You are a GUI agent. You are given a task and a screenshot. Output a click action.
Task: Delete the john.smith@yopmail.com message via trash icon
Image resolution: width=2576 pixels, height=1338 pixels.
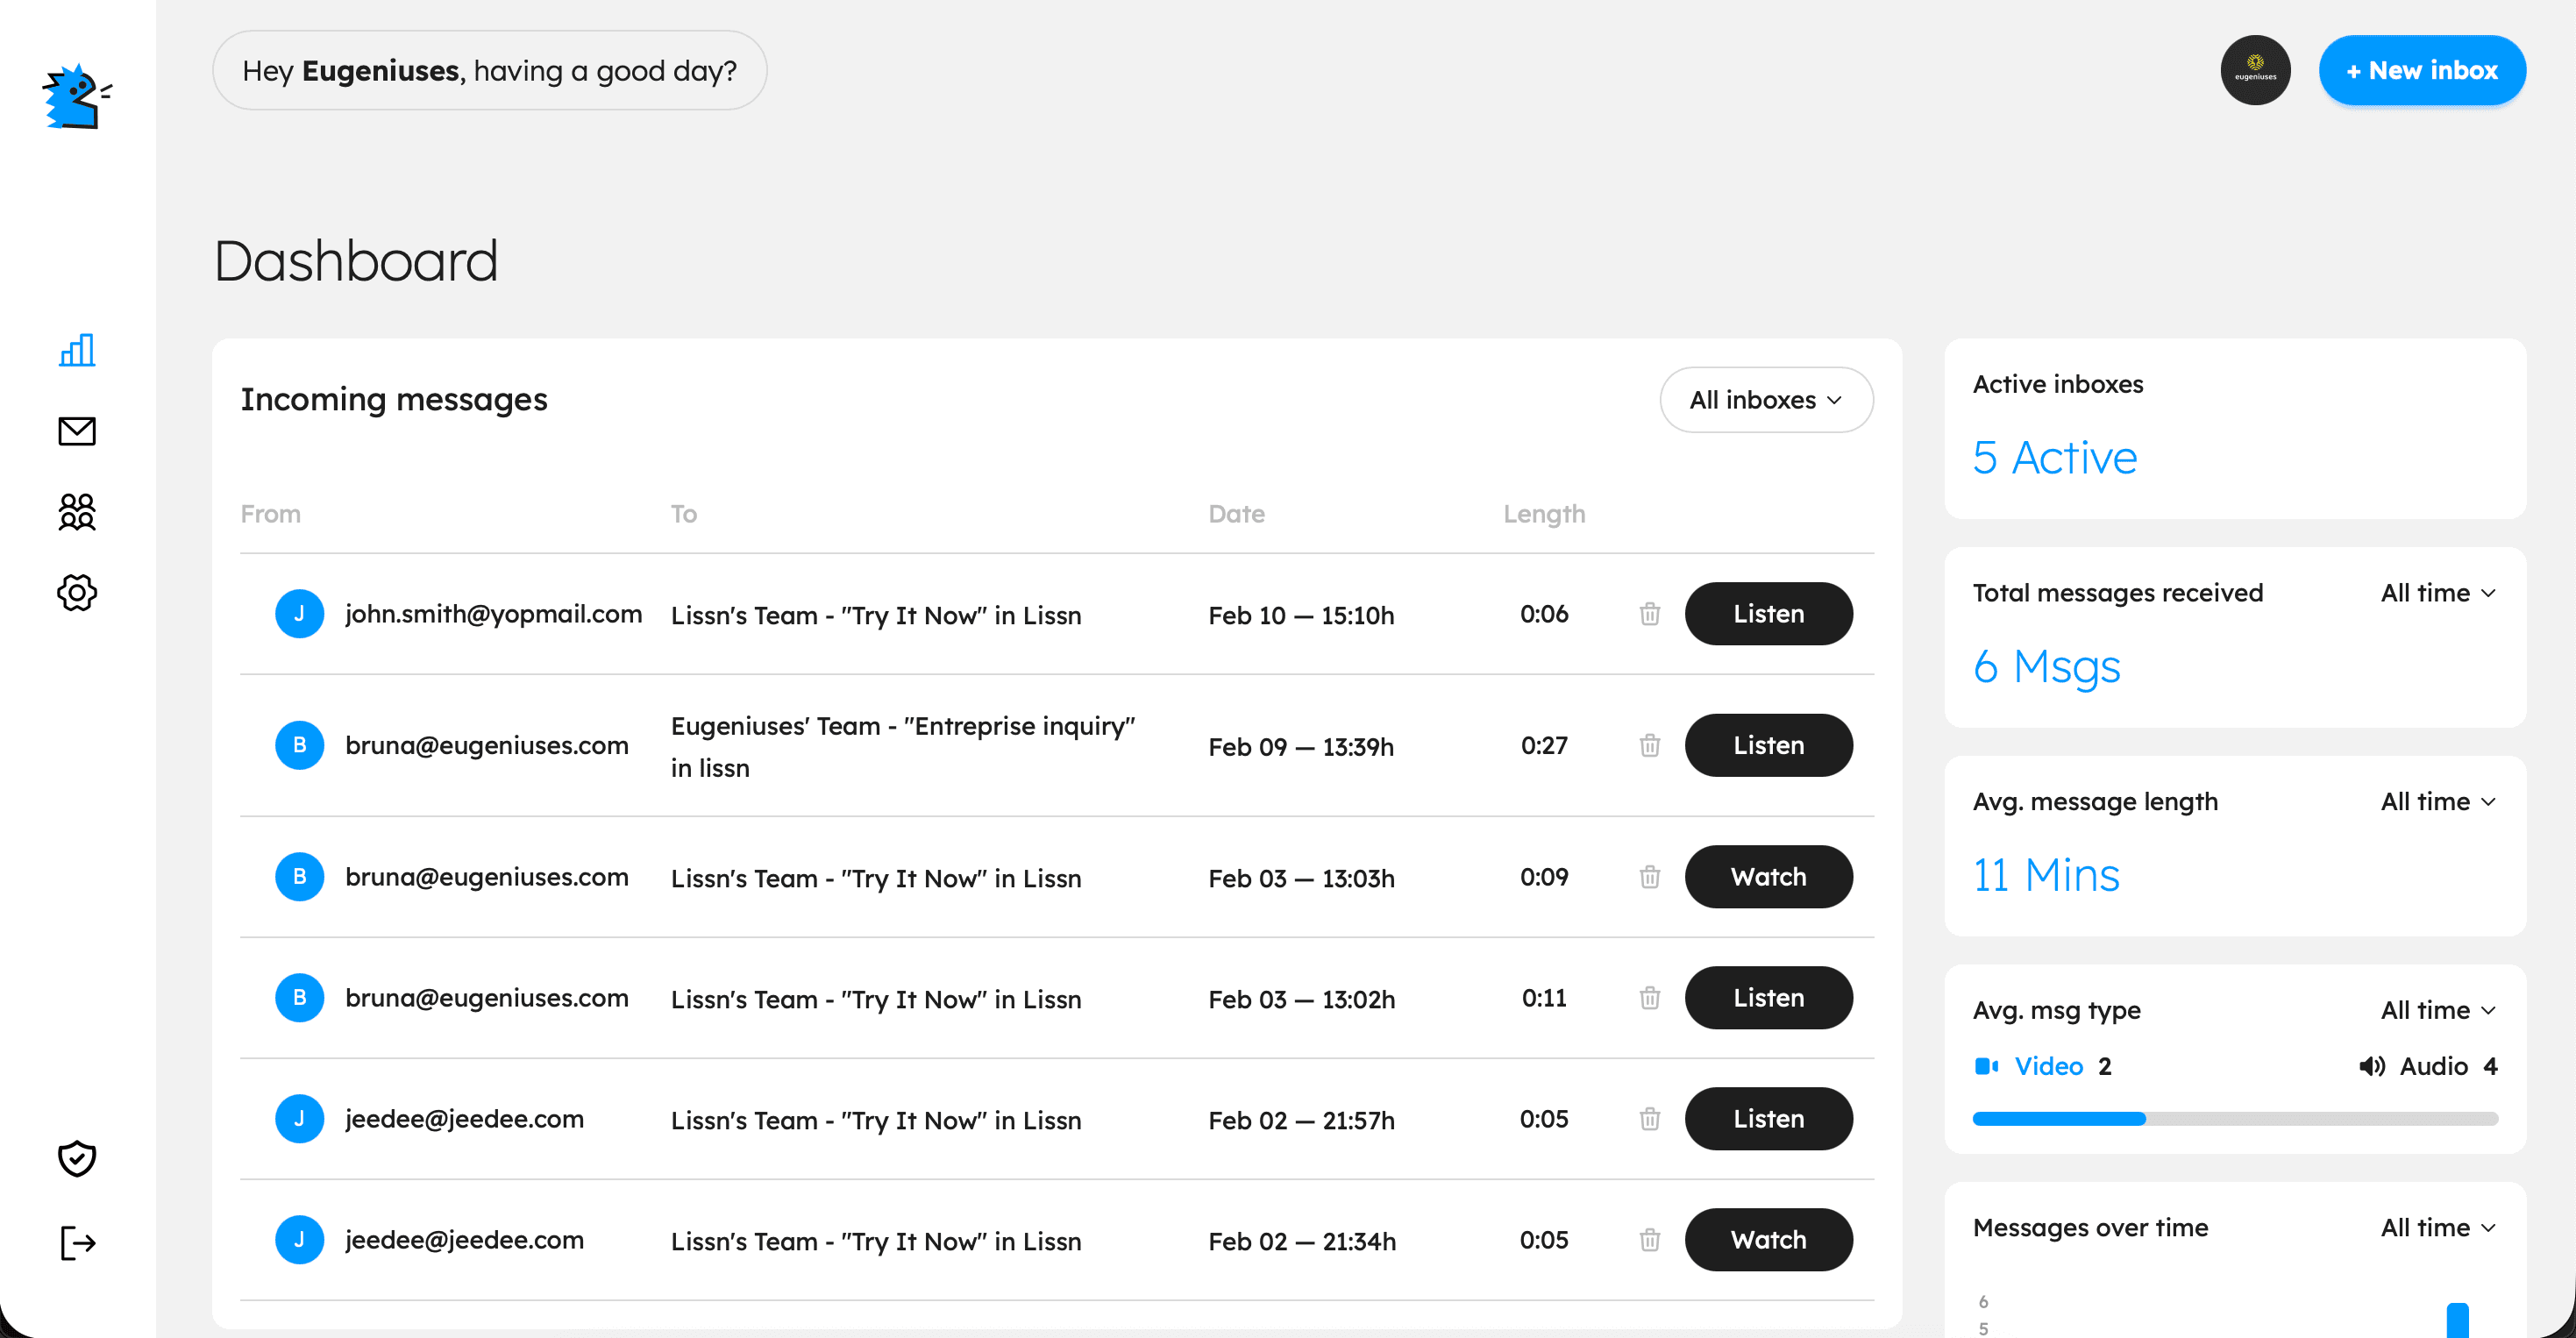pyautogui.click(x=1650, y=614)
